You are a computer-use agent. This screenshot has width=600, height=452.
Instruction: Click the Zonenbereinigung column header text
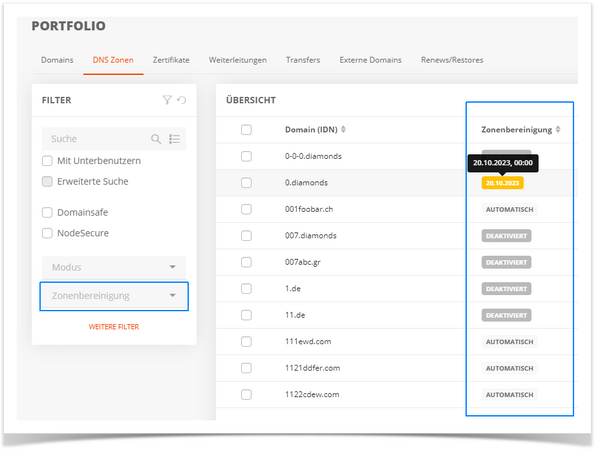point(517,130)
